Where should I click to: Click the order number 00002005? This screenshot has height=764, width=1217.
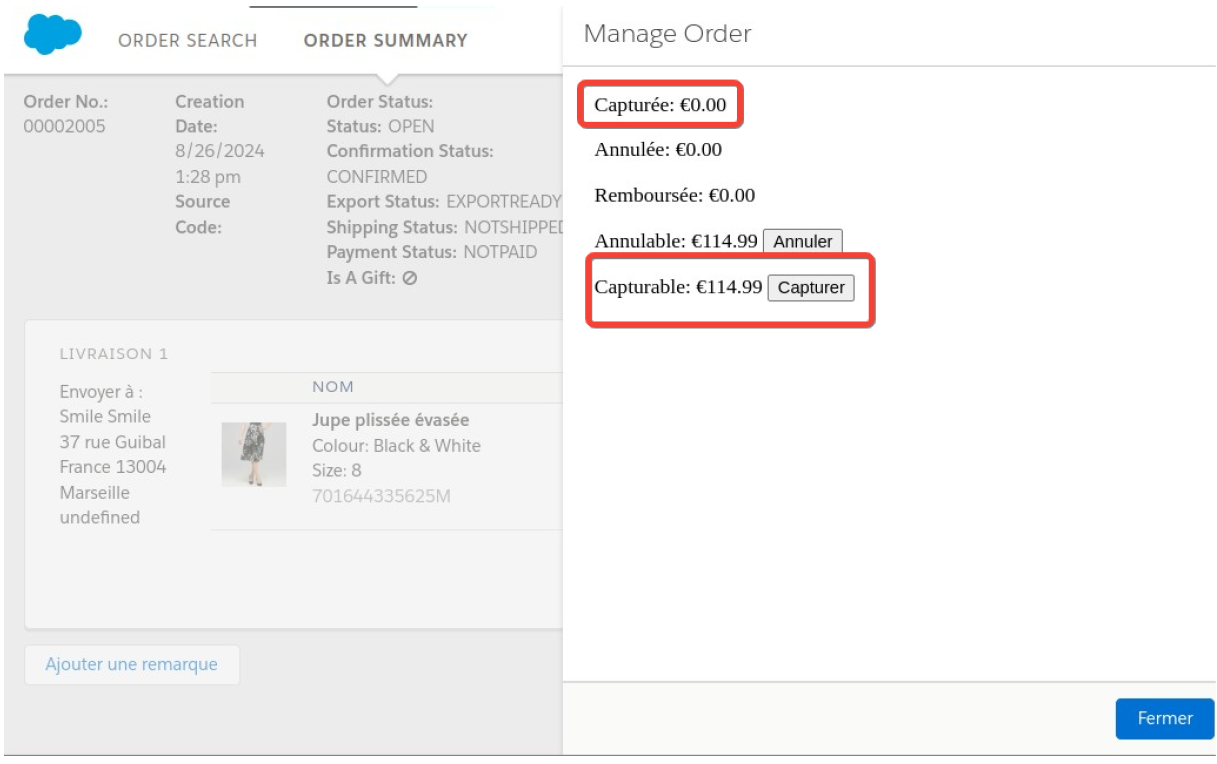click(64, 126)
